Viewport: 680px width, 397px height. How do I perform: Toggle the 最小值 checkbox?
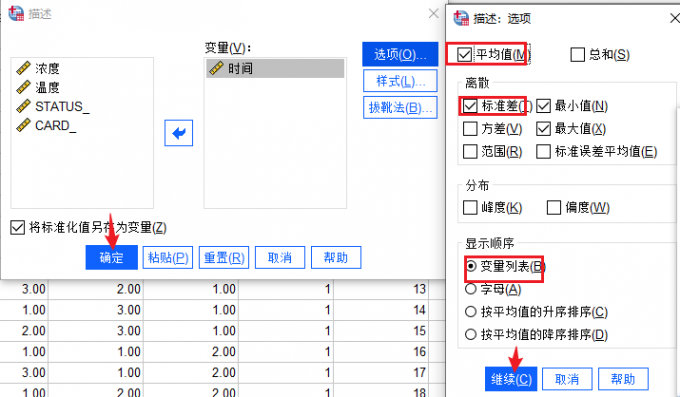click(x=543, y=106)
